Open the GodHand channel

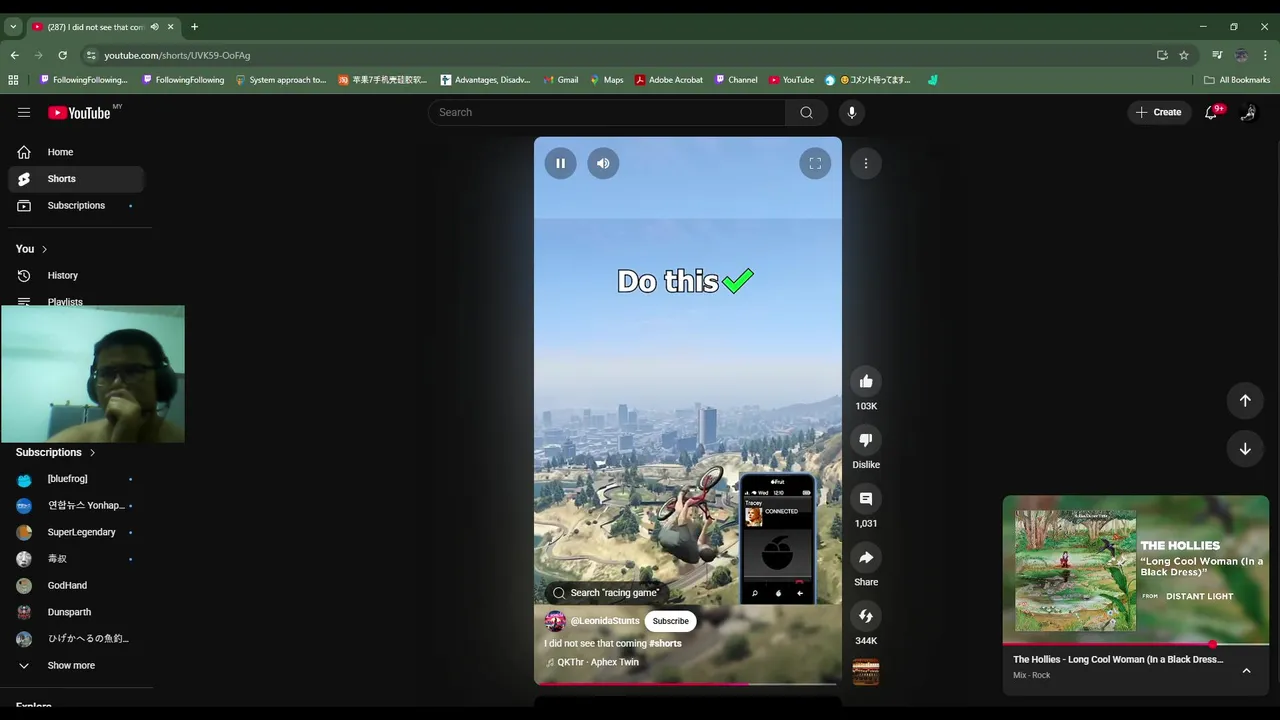[76, 585]
